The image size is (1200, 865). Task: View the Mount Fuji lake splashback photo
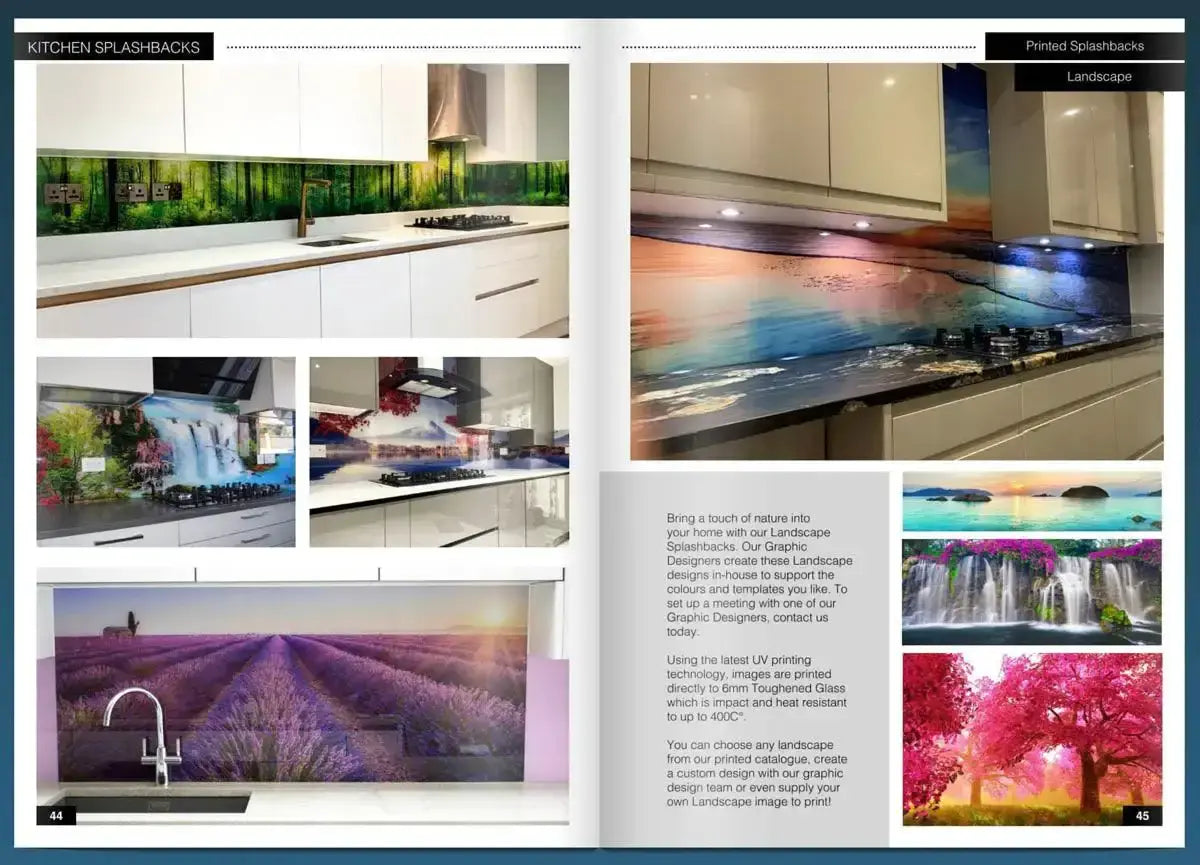[x=438, y=451]
